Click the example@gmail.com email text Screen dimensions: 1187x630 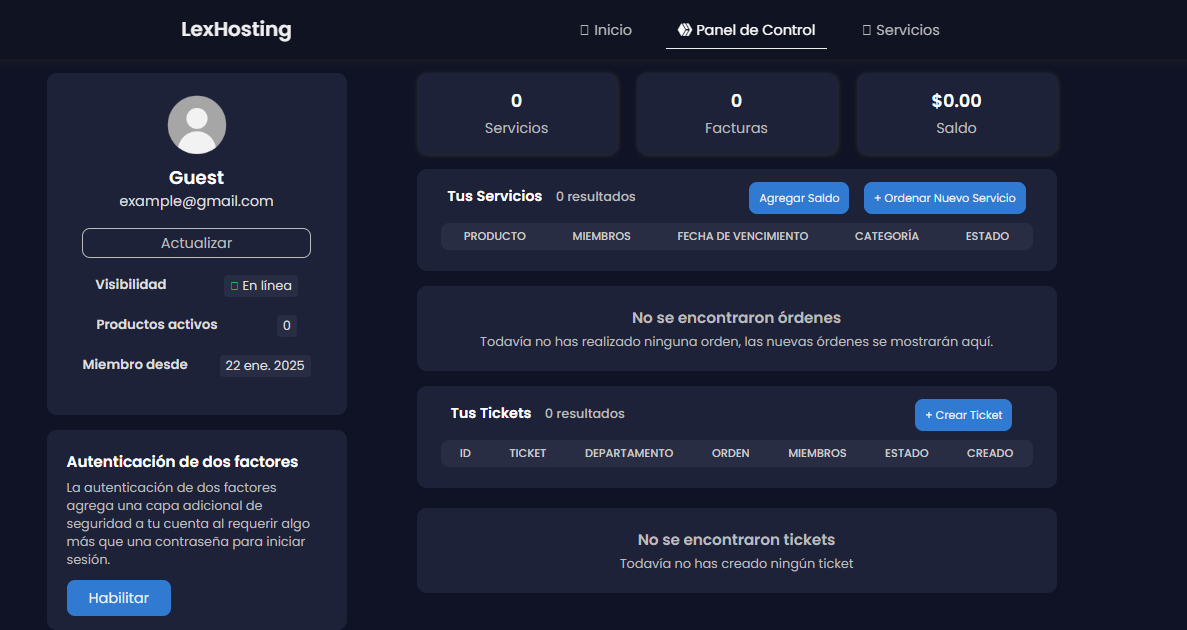(x=196, y=201)
